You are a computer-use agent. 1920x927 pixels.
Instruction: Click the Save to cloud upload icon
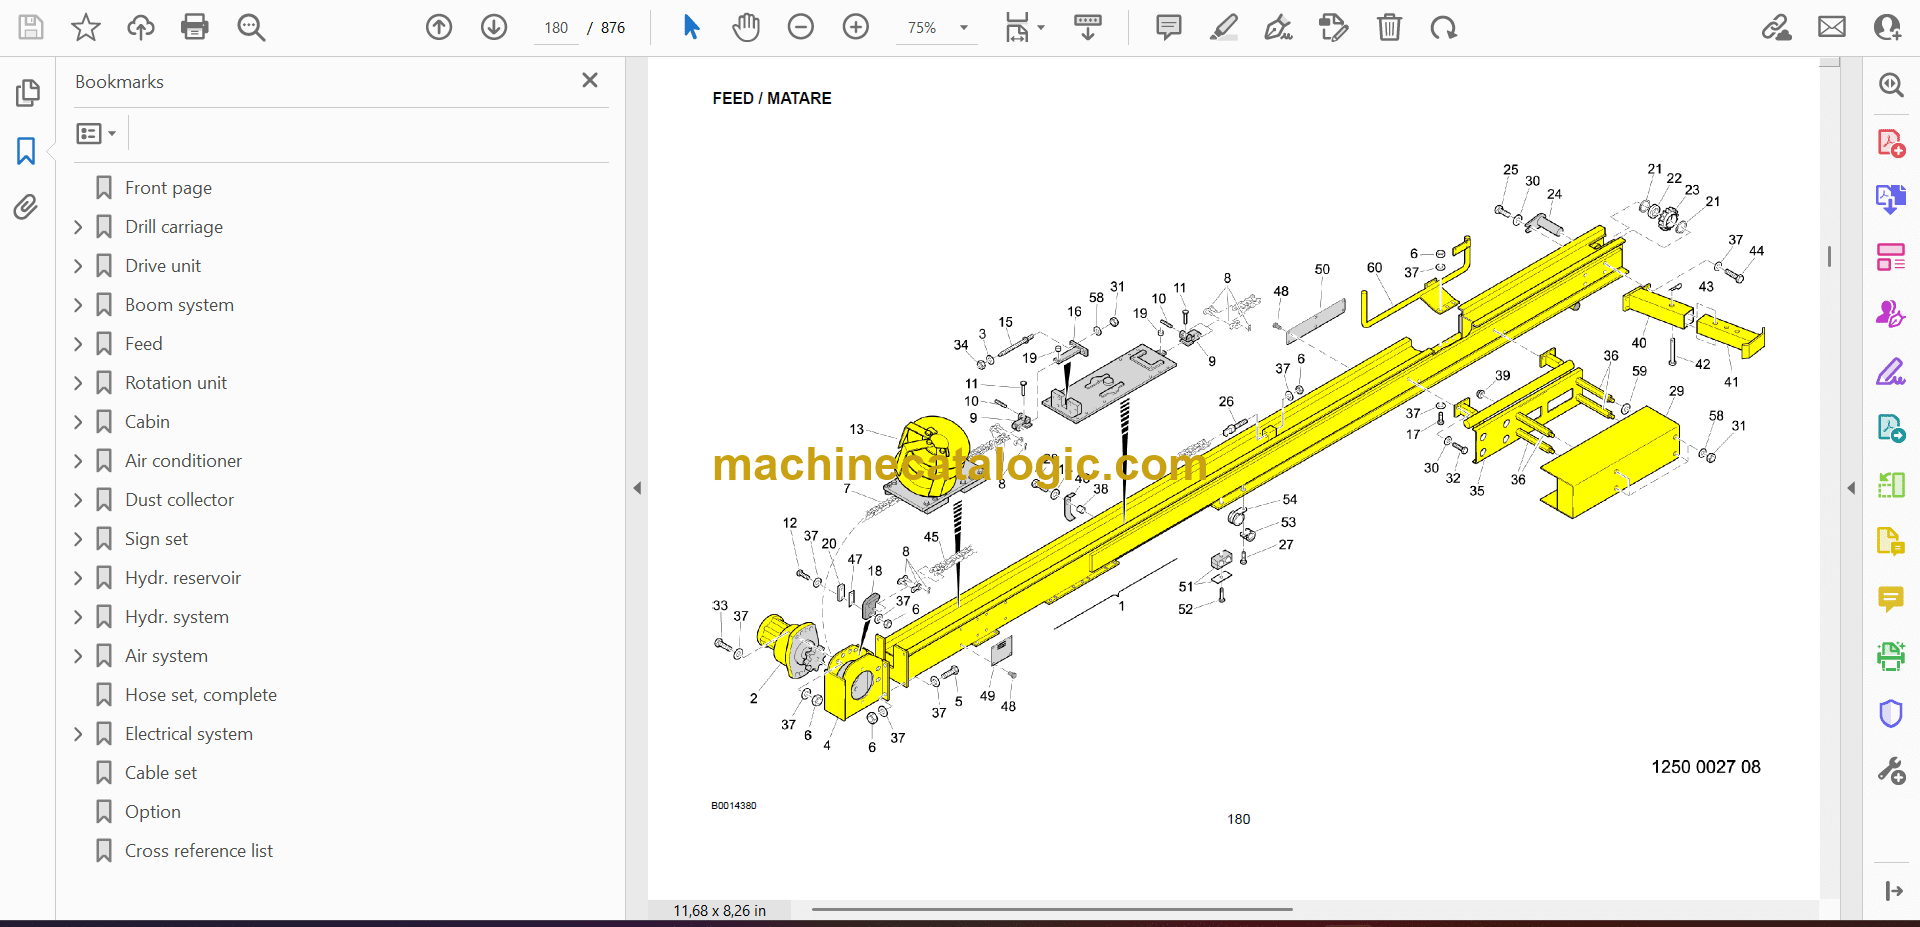coord(140,27)
